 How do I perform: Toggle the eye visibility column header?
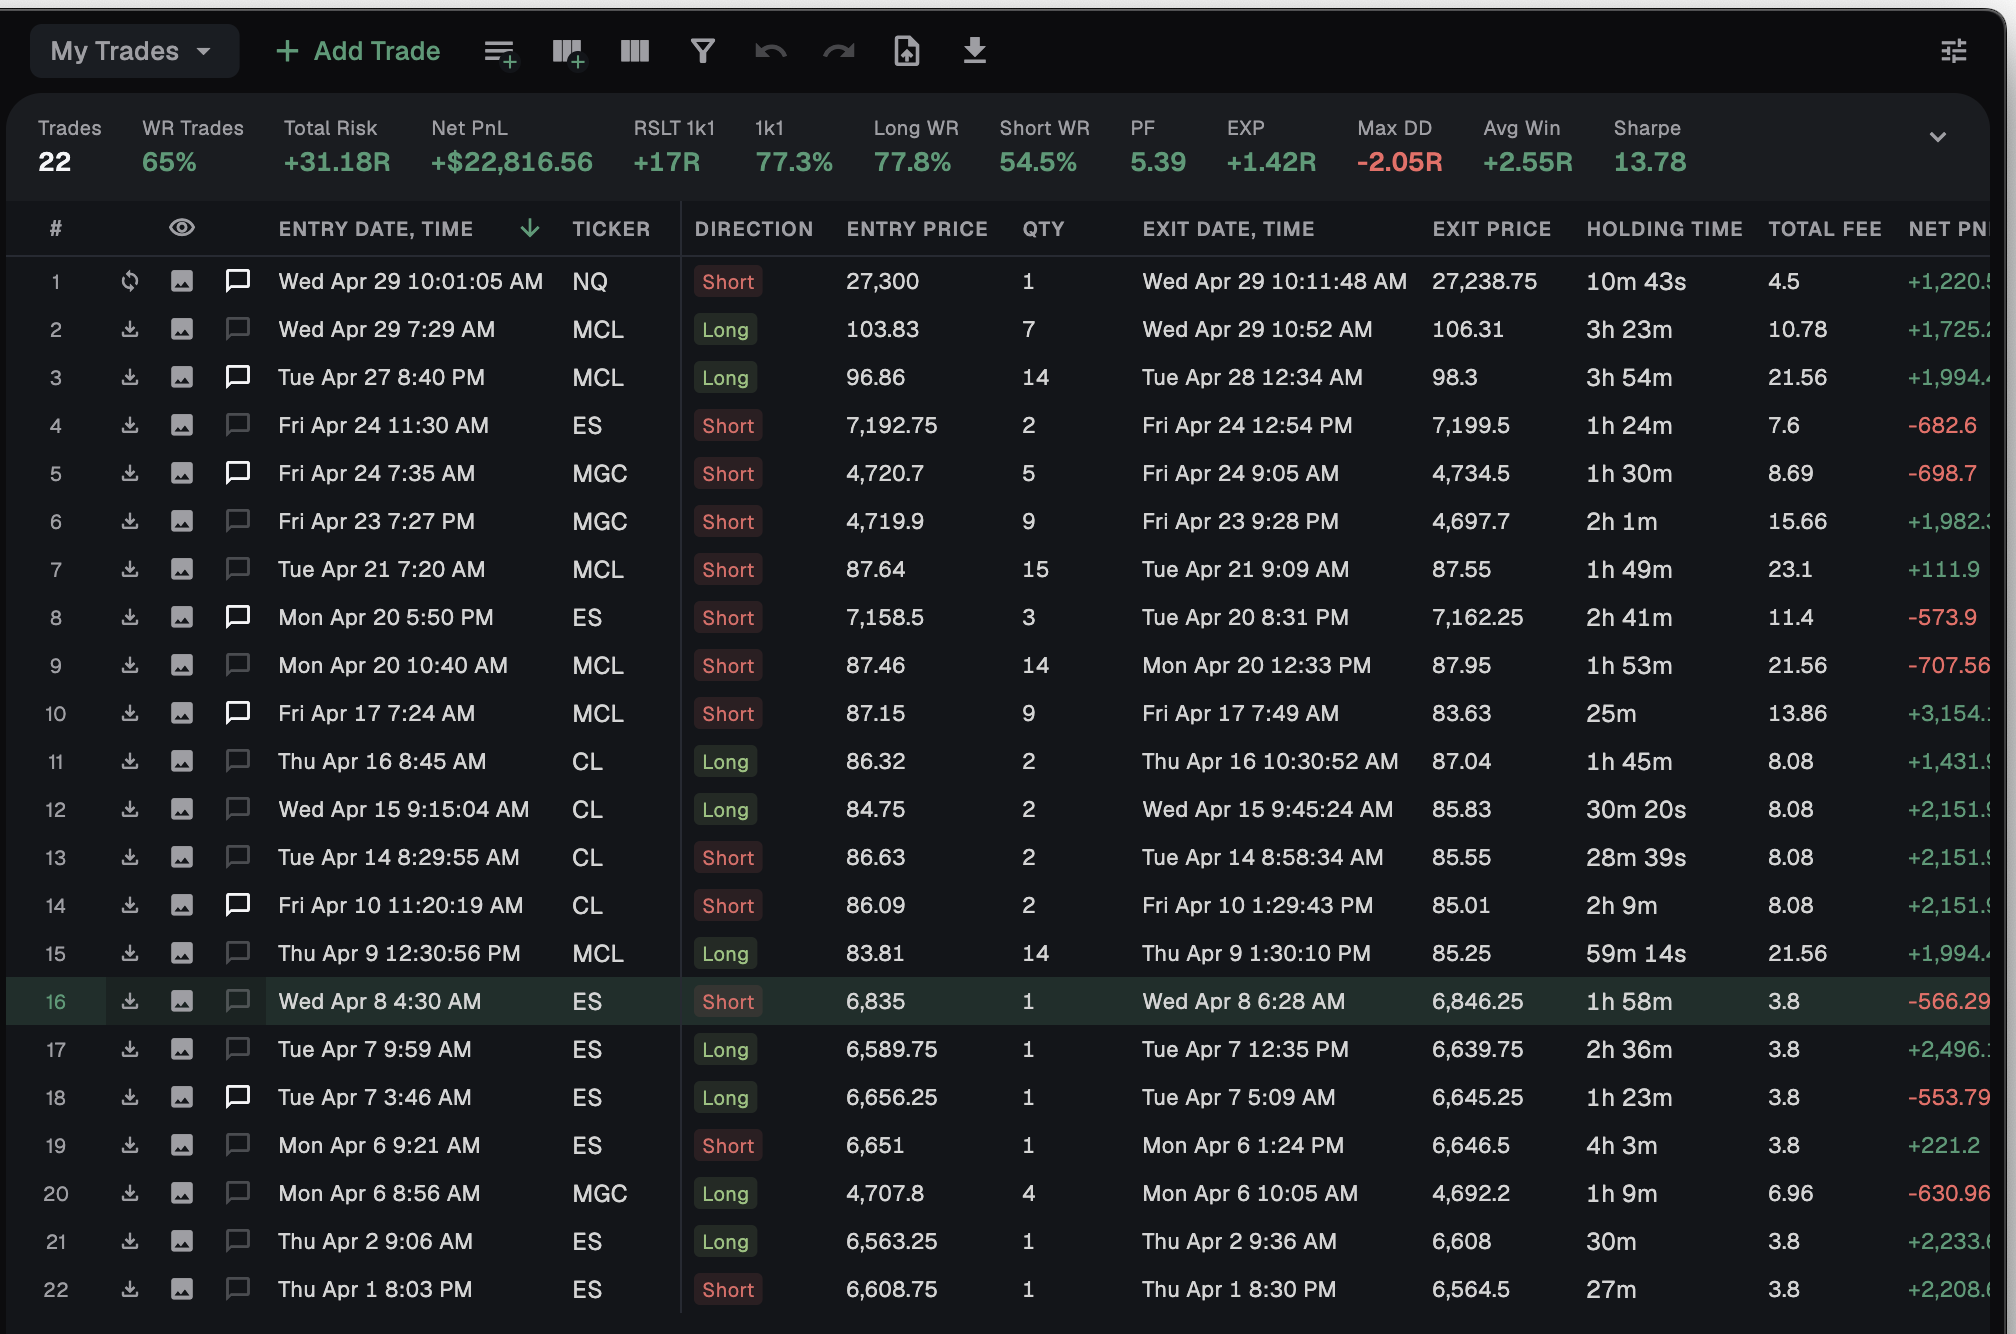182,228
